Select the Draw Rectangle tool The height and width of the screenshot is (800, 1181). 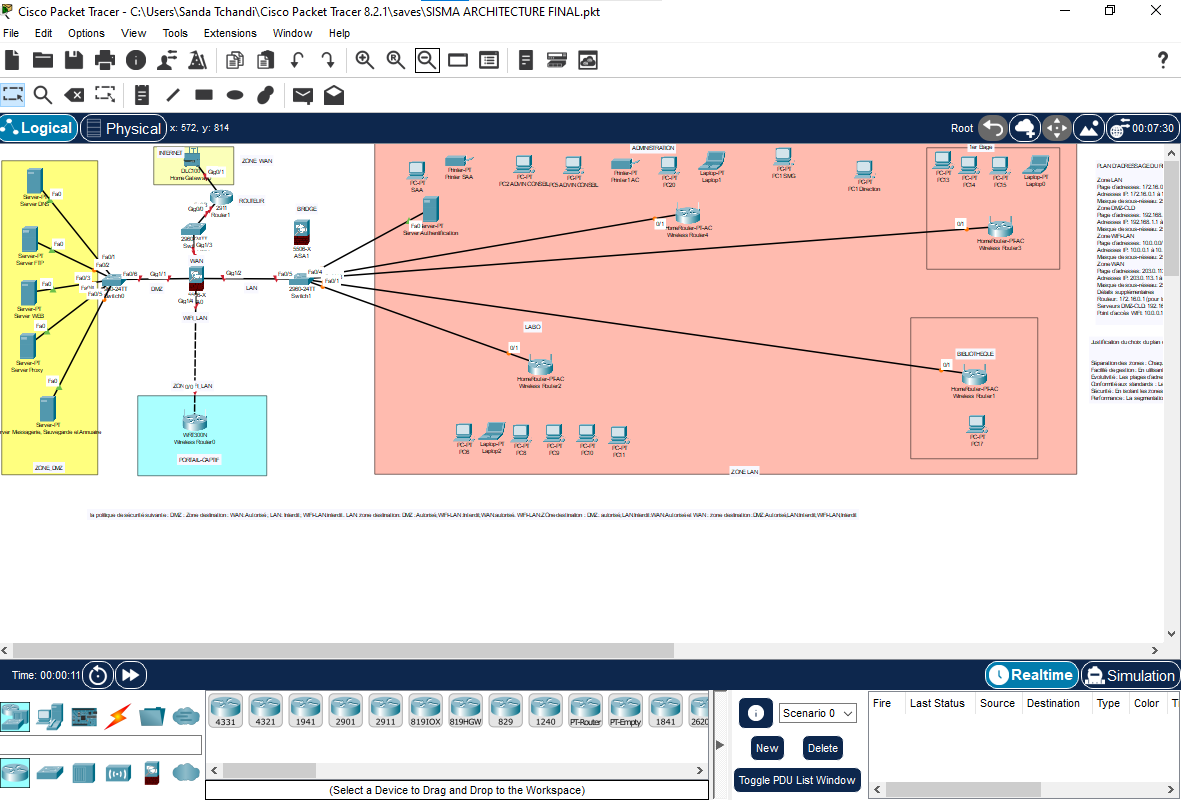pos(204,95)
